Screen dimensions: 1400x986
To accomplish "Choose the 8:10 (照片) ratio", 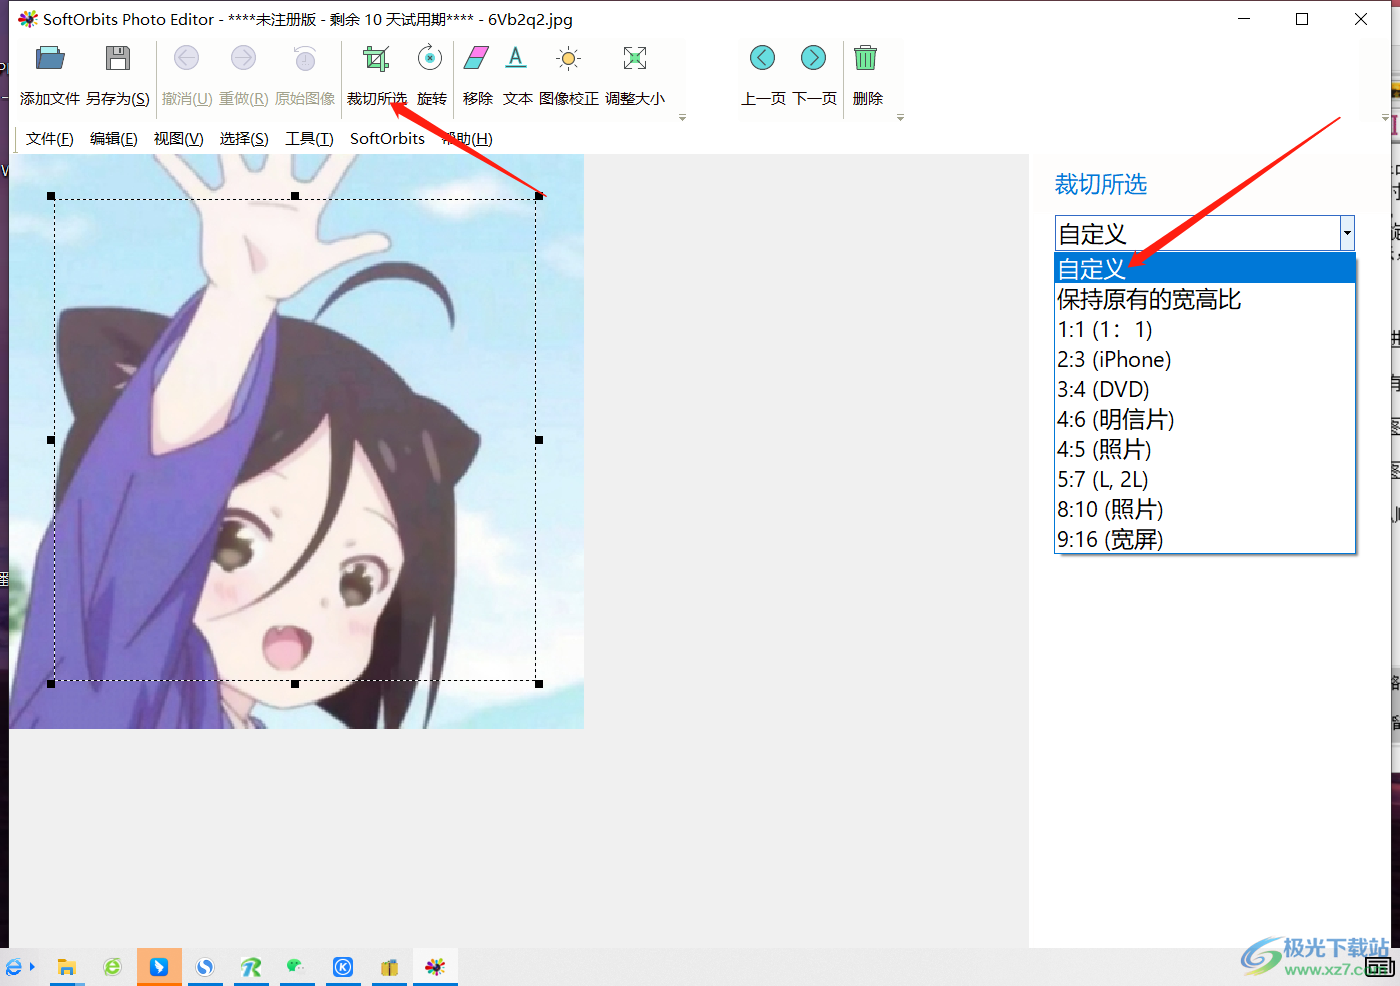I will pos(1205,509).
